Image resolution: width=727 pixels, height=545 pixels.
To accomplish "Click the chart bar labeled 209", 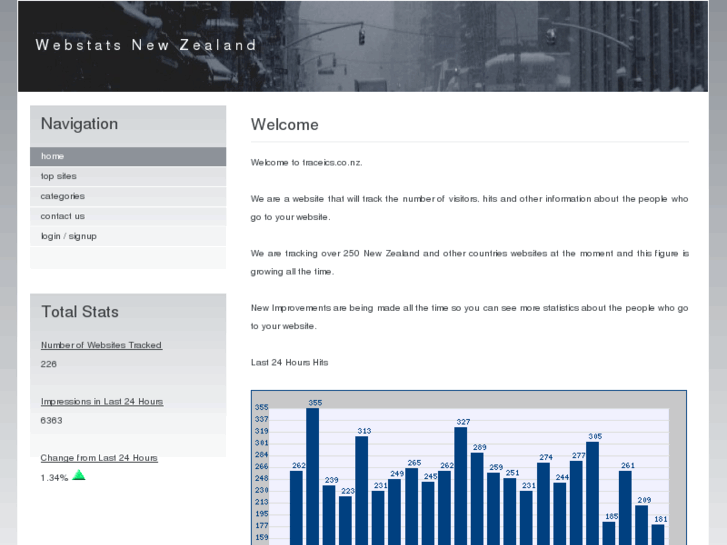I will [642, 525].
